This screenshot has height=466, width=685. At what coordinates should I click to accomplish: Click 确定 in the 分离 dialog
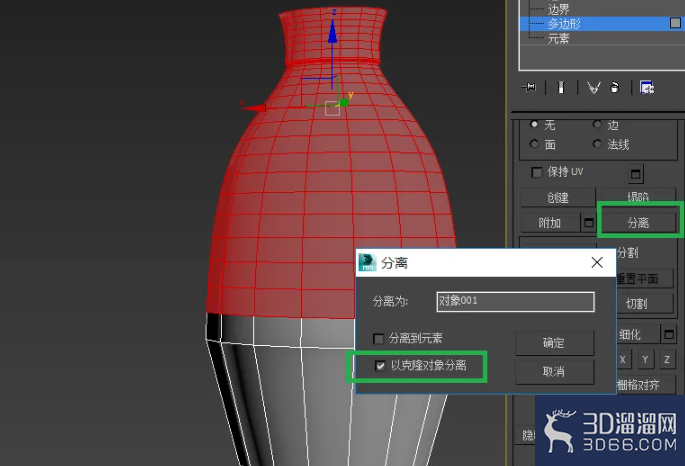point(554,343)
